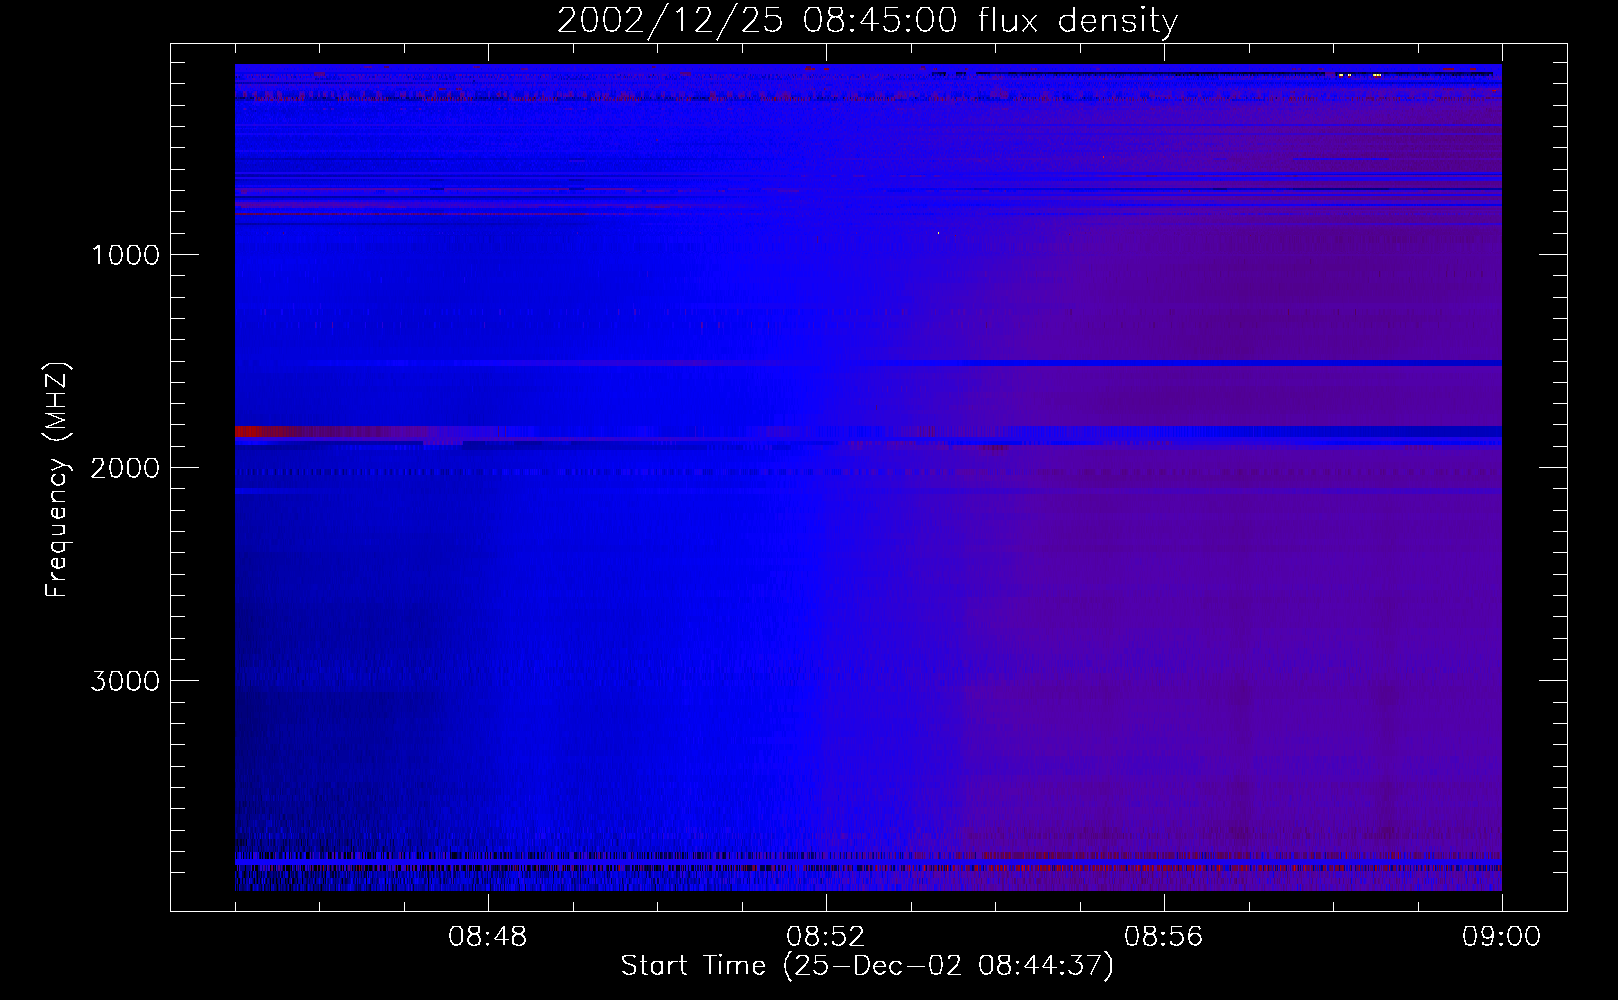Click the yellow spike at the spectrogram's top right
1618x1000 pixels.
tap(1377, 75)
